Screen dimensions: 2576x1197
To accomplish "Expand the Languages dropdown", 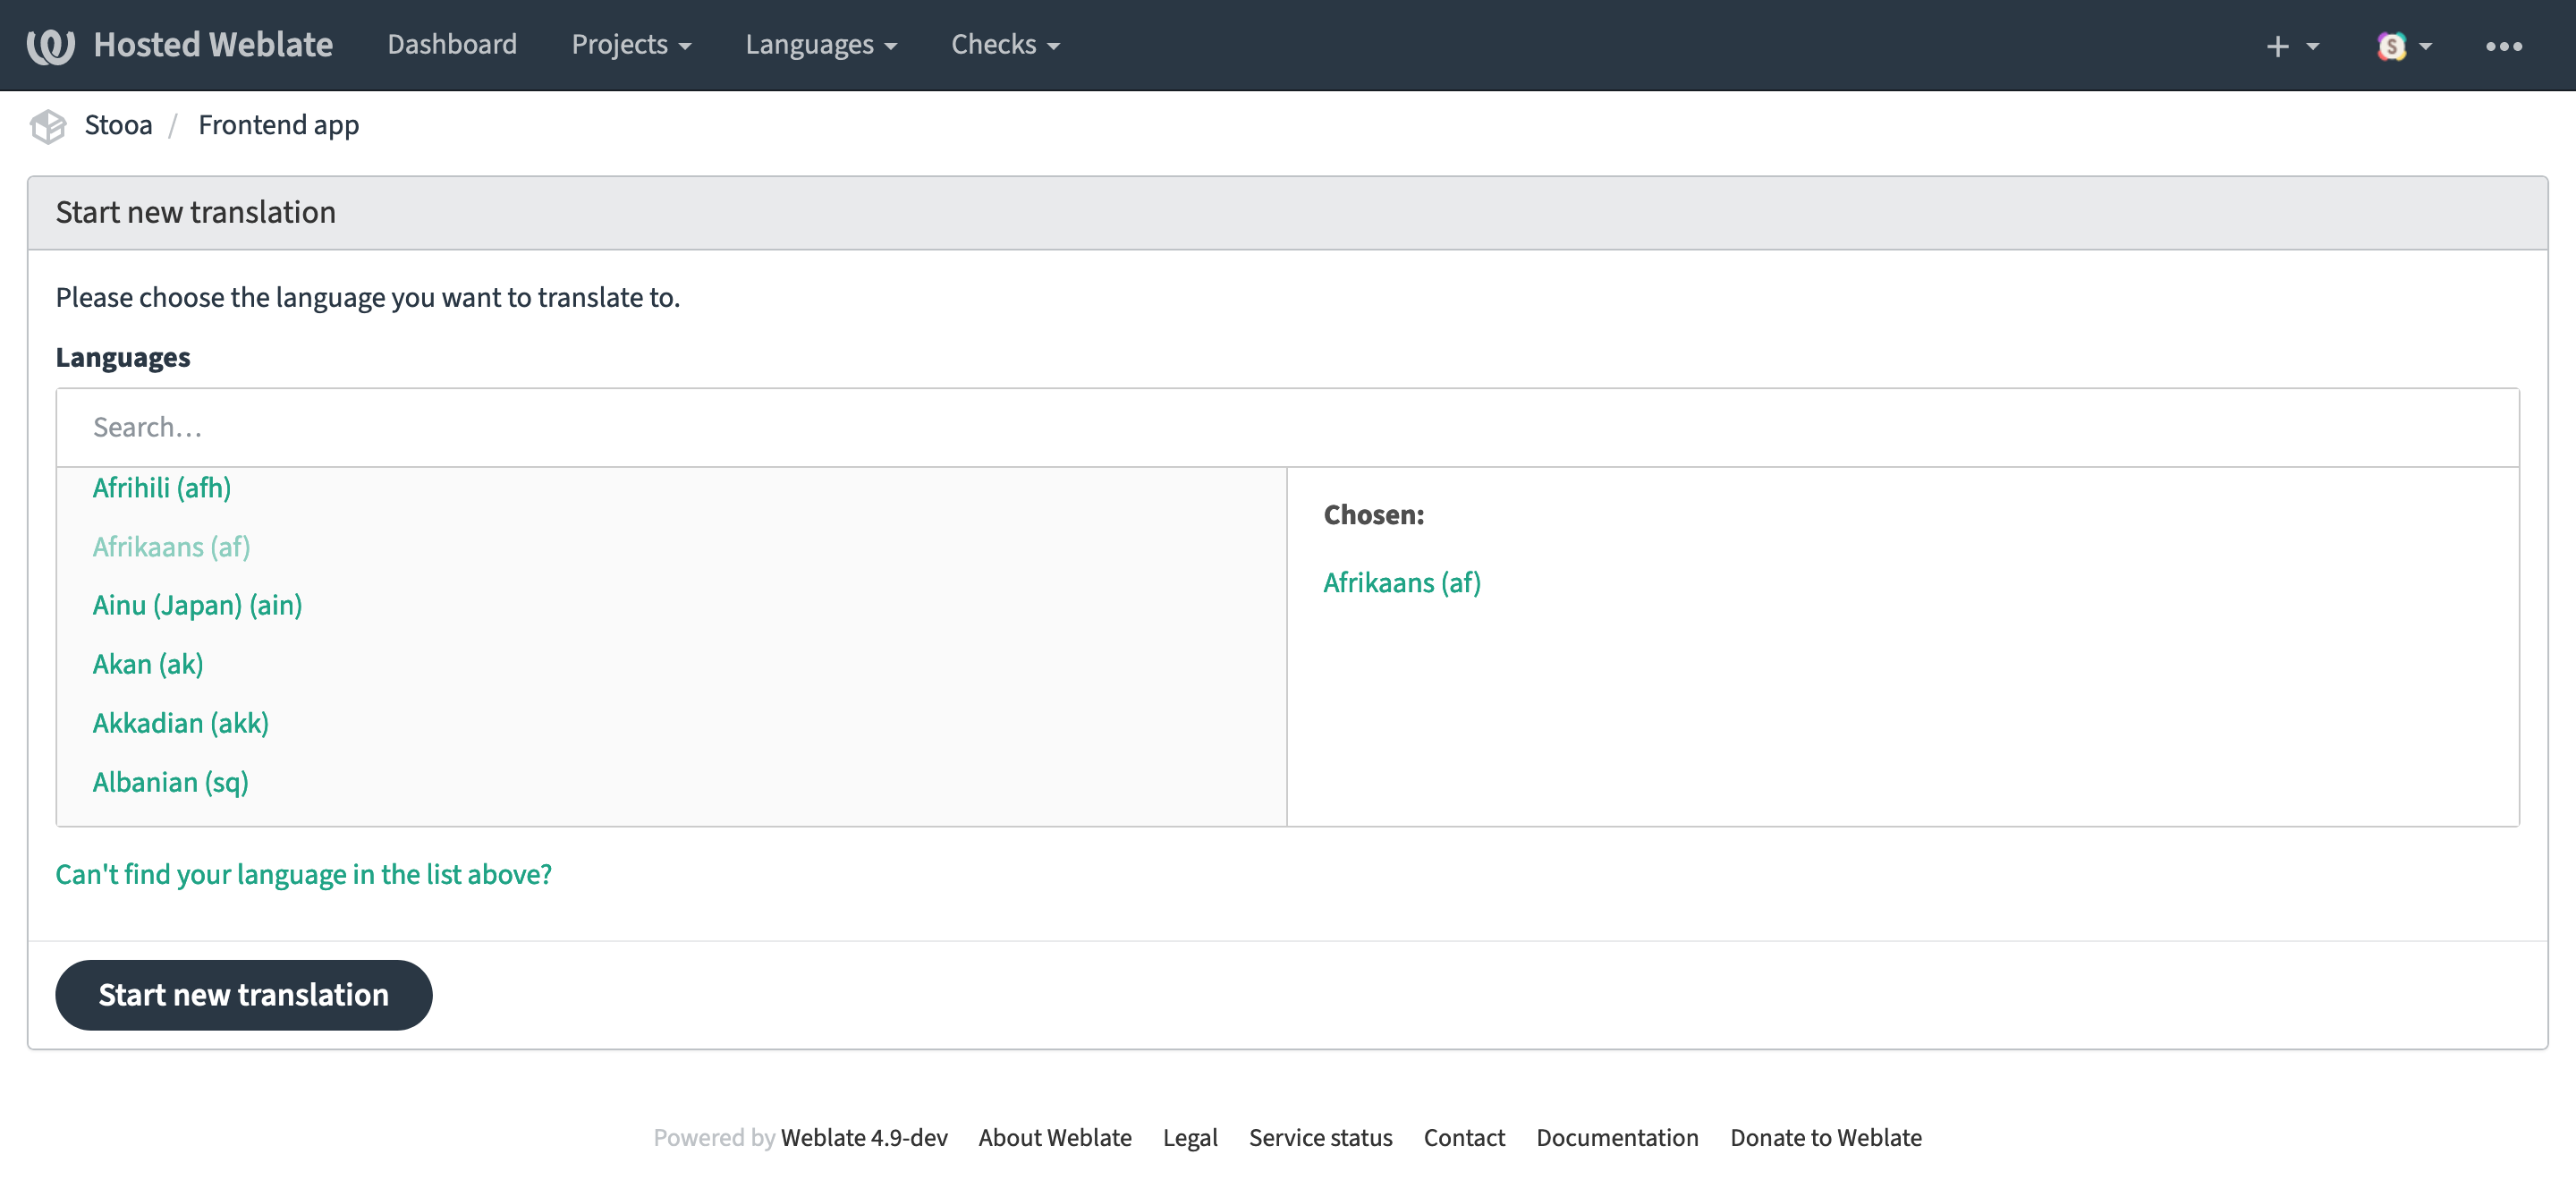I will (820, 45).
